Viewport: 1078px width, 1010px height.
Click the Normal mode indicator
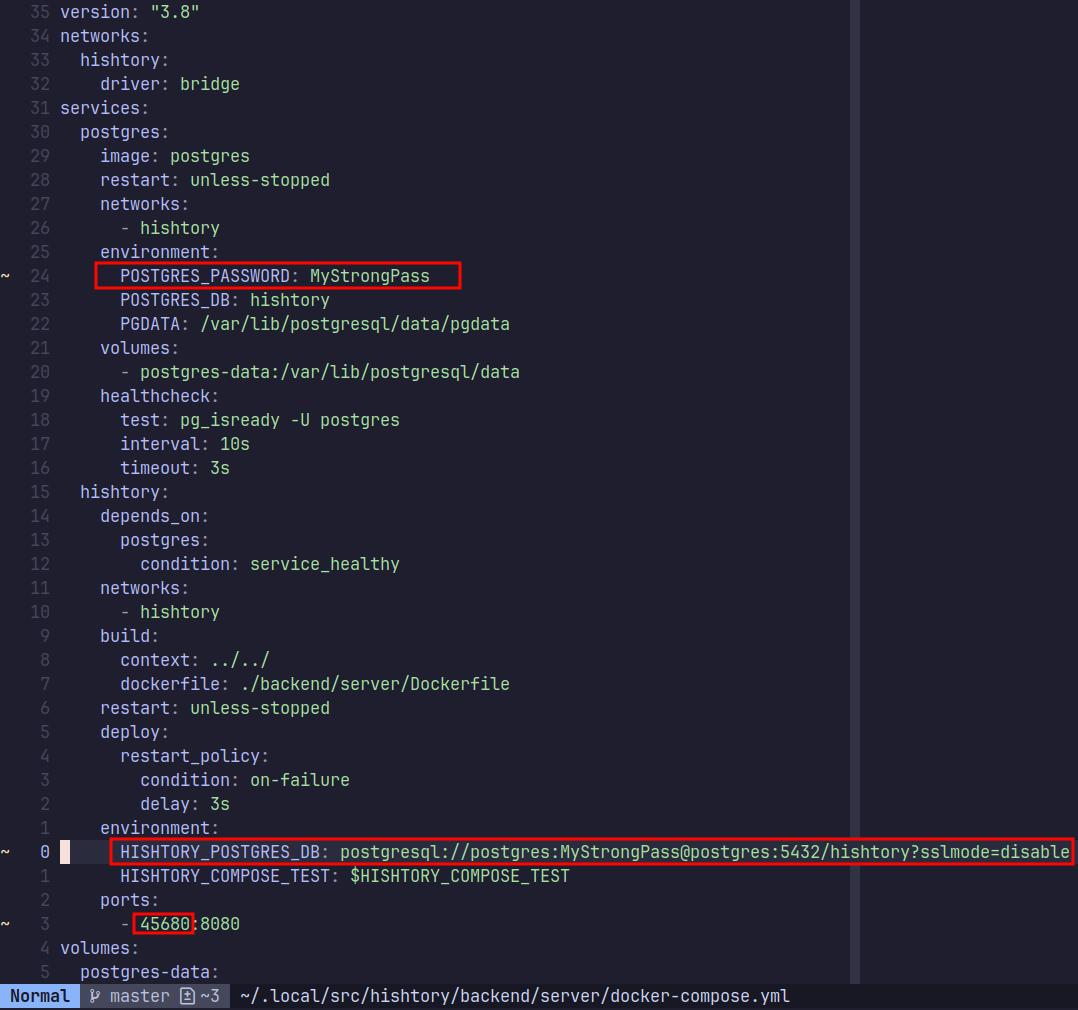tap(40, 996)
